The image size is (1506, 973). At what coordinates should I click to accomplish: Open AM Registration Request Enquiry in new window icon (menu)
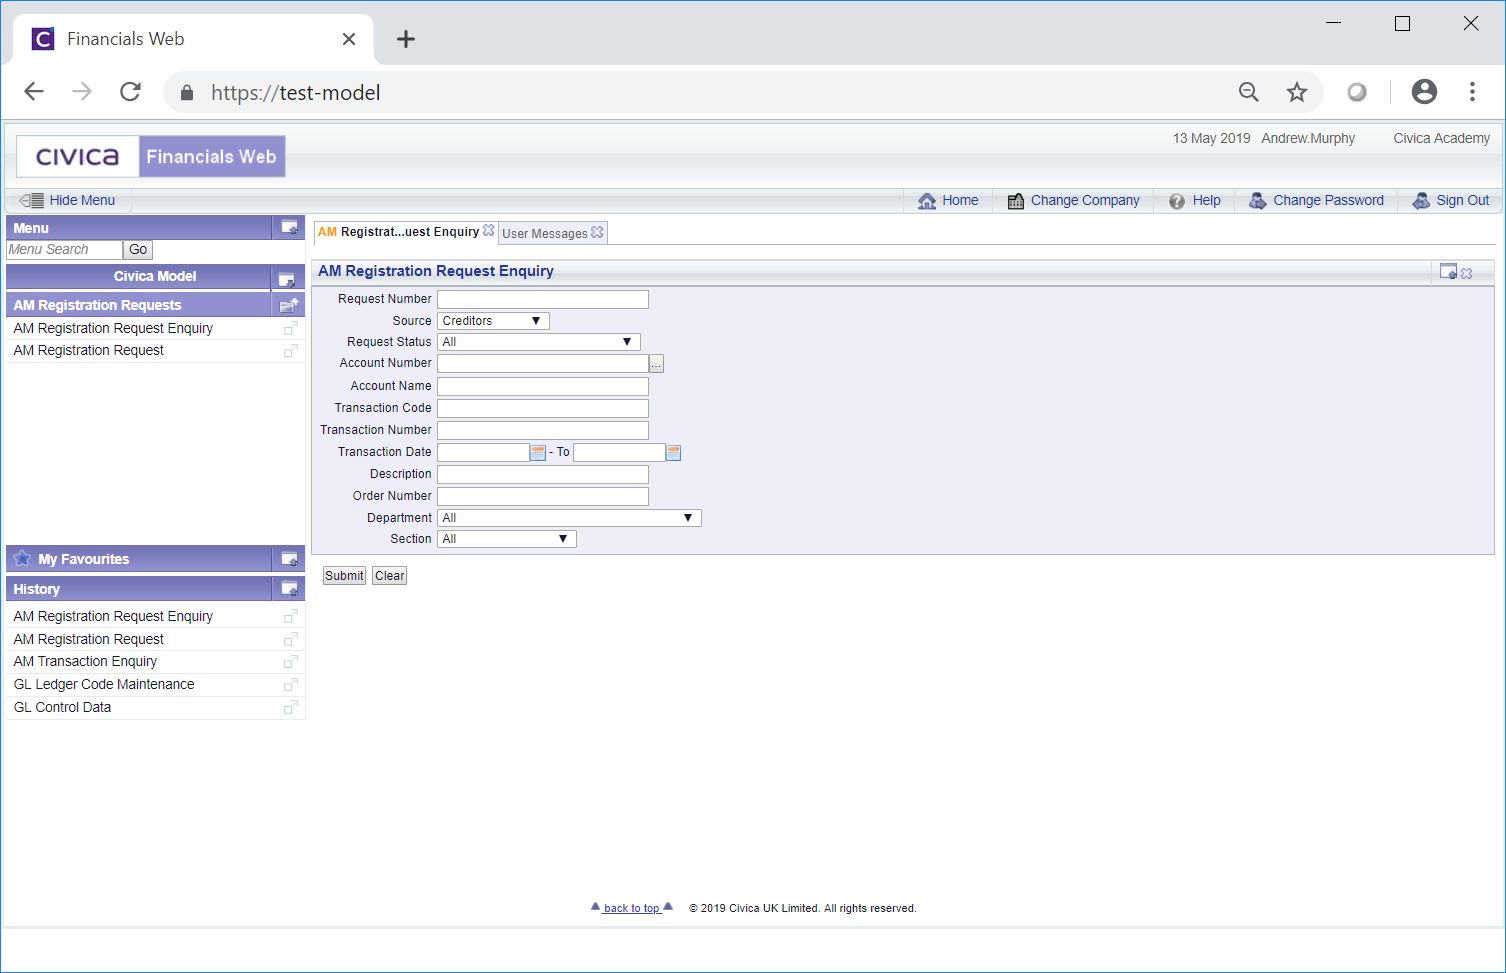click(291, 328)
